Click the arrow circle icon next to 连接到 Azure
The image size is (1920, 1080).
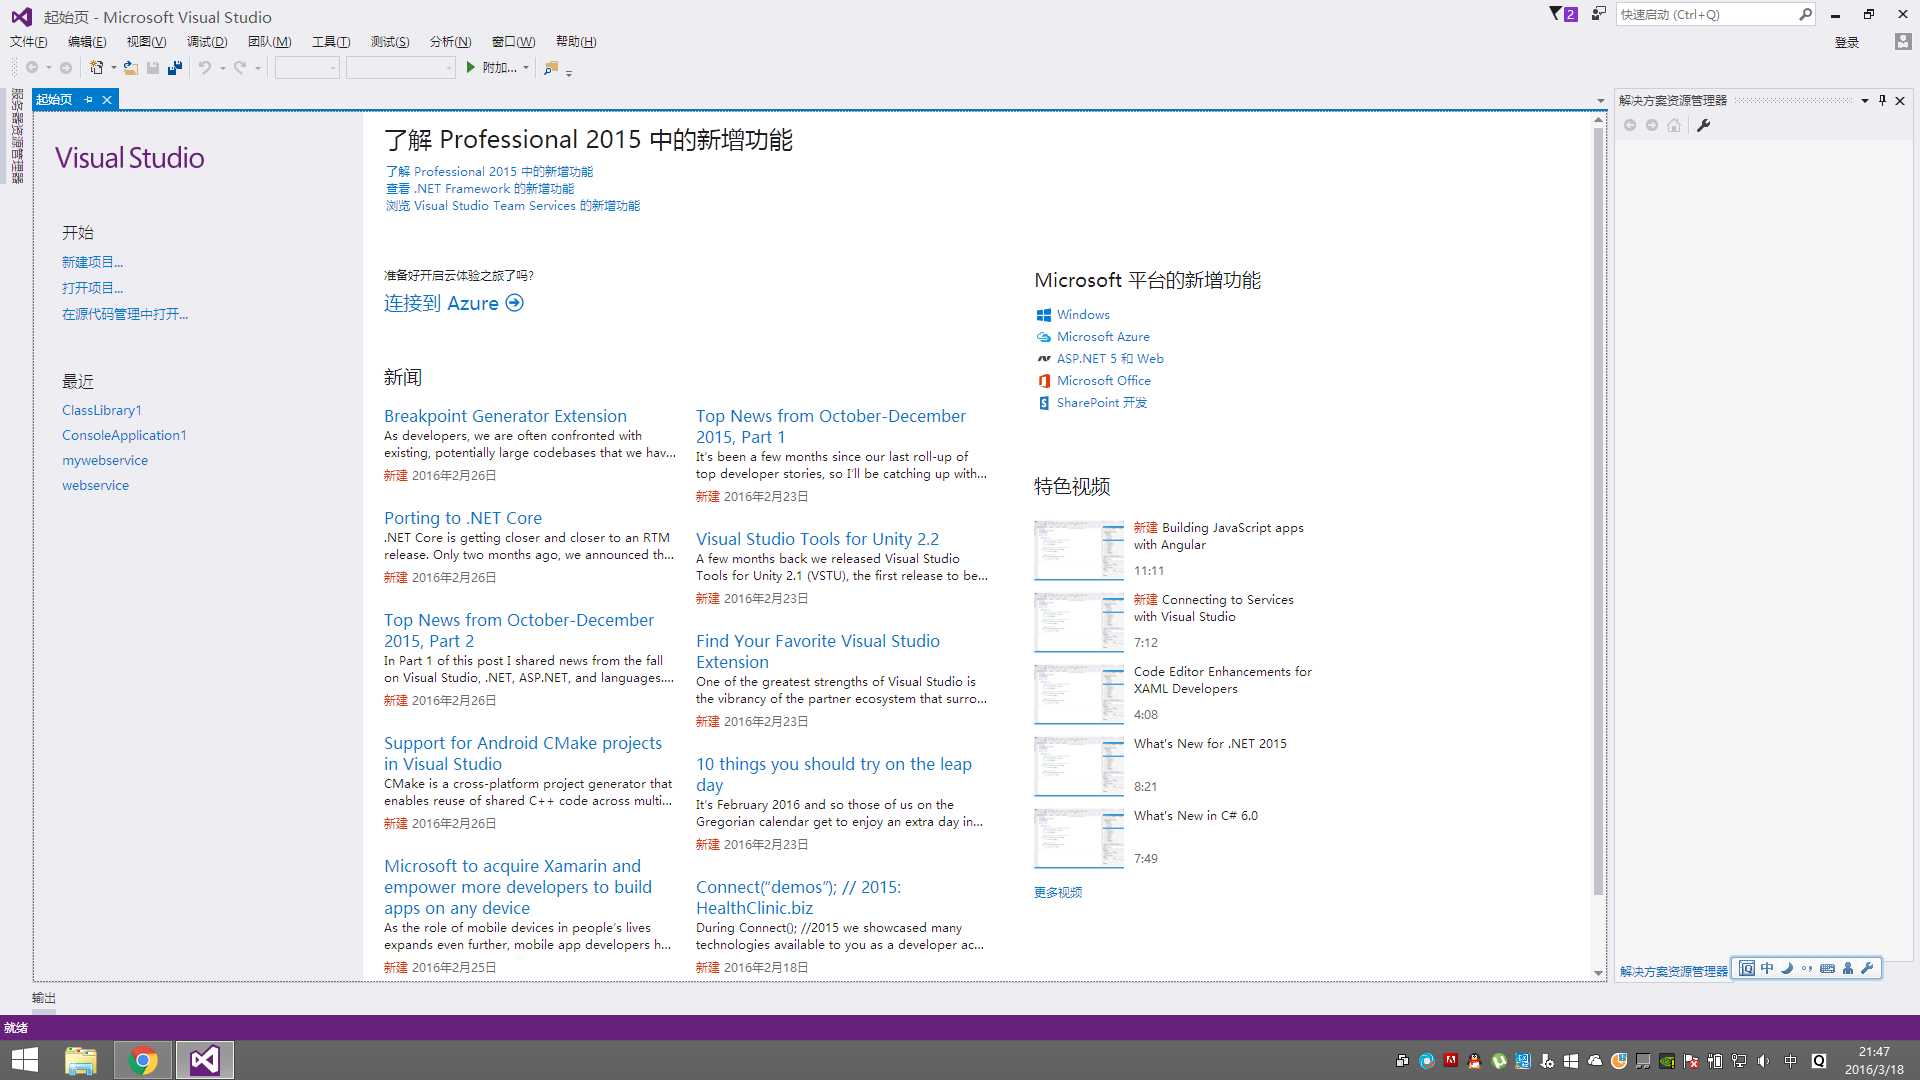tap(515, 303)
